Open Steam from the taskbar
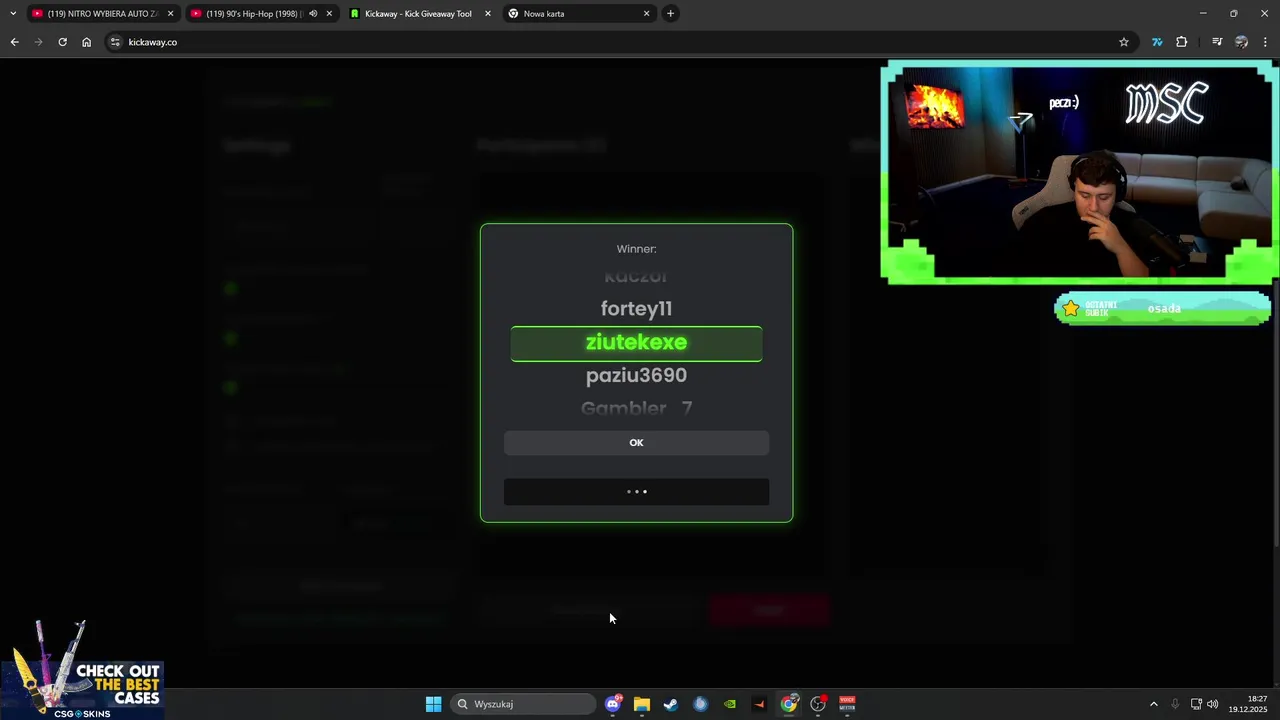The width and height of the screenshot is (1280, 720). pos(671,704)
